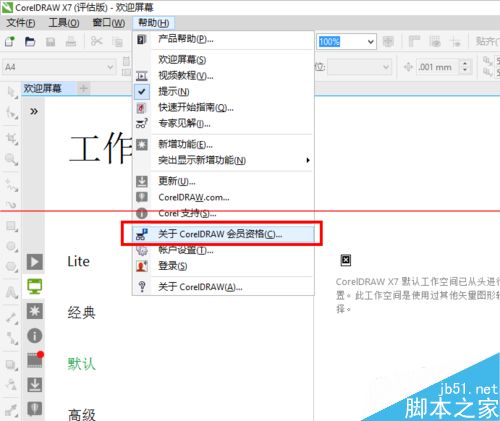This screenshot has height=421, width=500.
Task: Choose Account Settings menu entry
Action: tap(223, 250)
